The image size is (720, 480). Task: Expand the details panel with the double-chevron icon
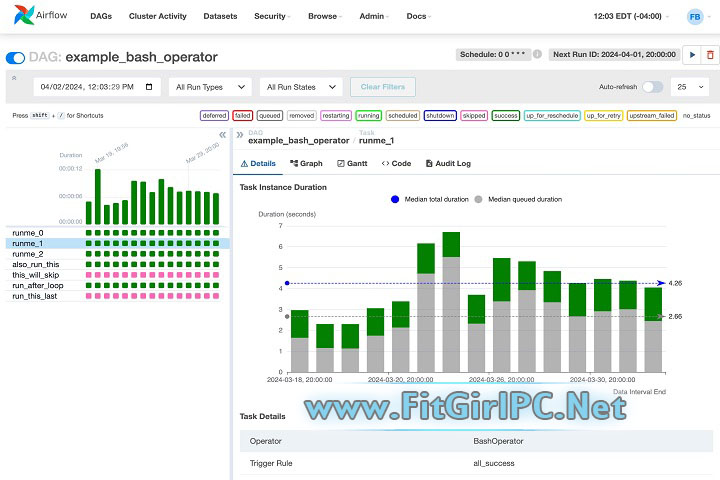click(x=239, y=133)
